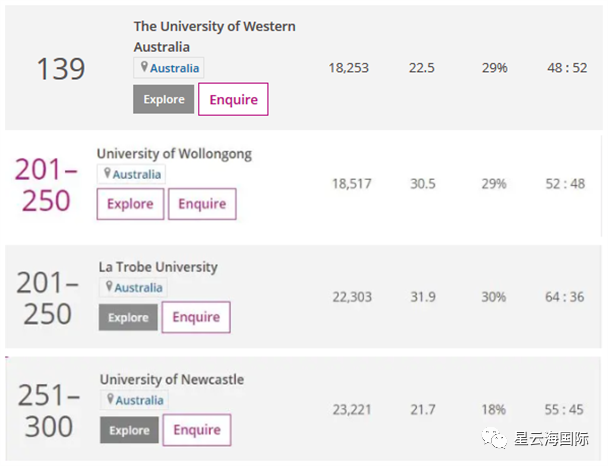Enquire about La Trobe University
The height and width of the screenshot is (466, 608).
tap(196, 317)
